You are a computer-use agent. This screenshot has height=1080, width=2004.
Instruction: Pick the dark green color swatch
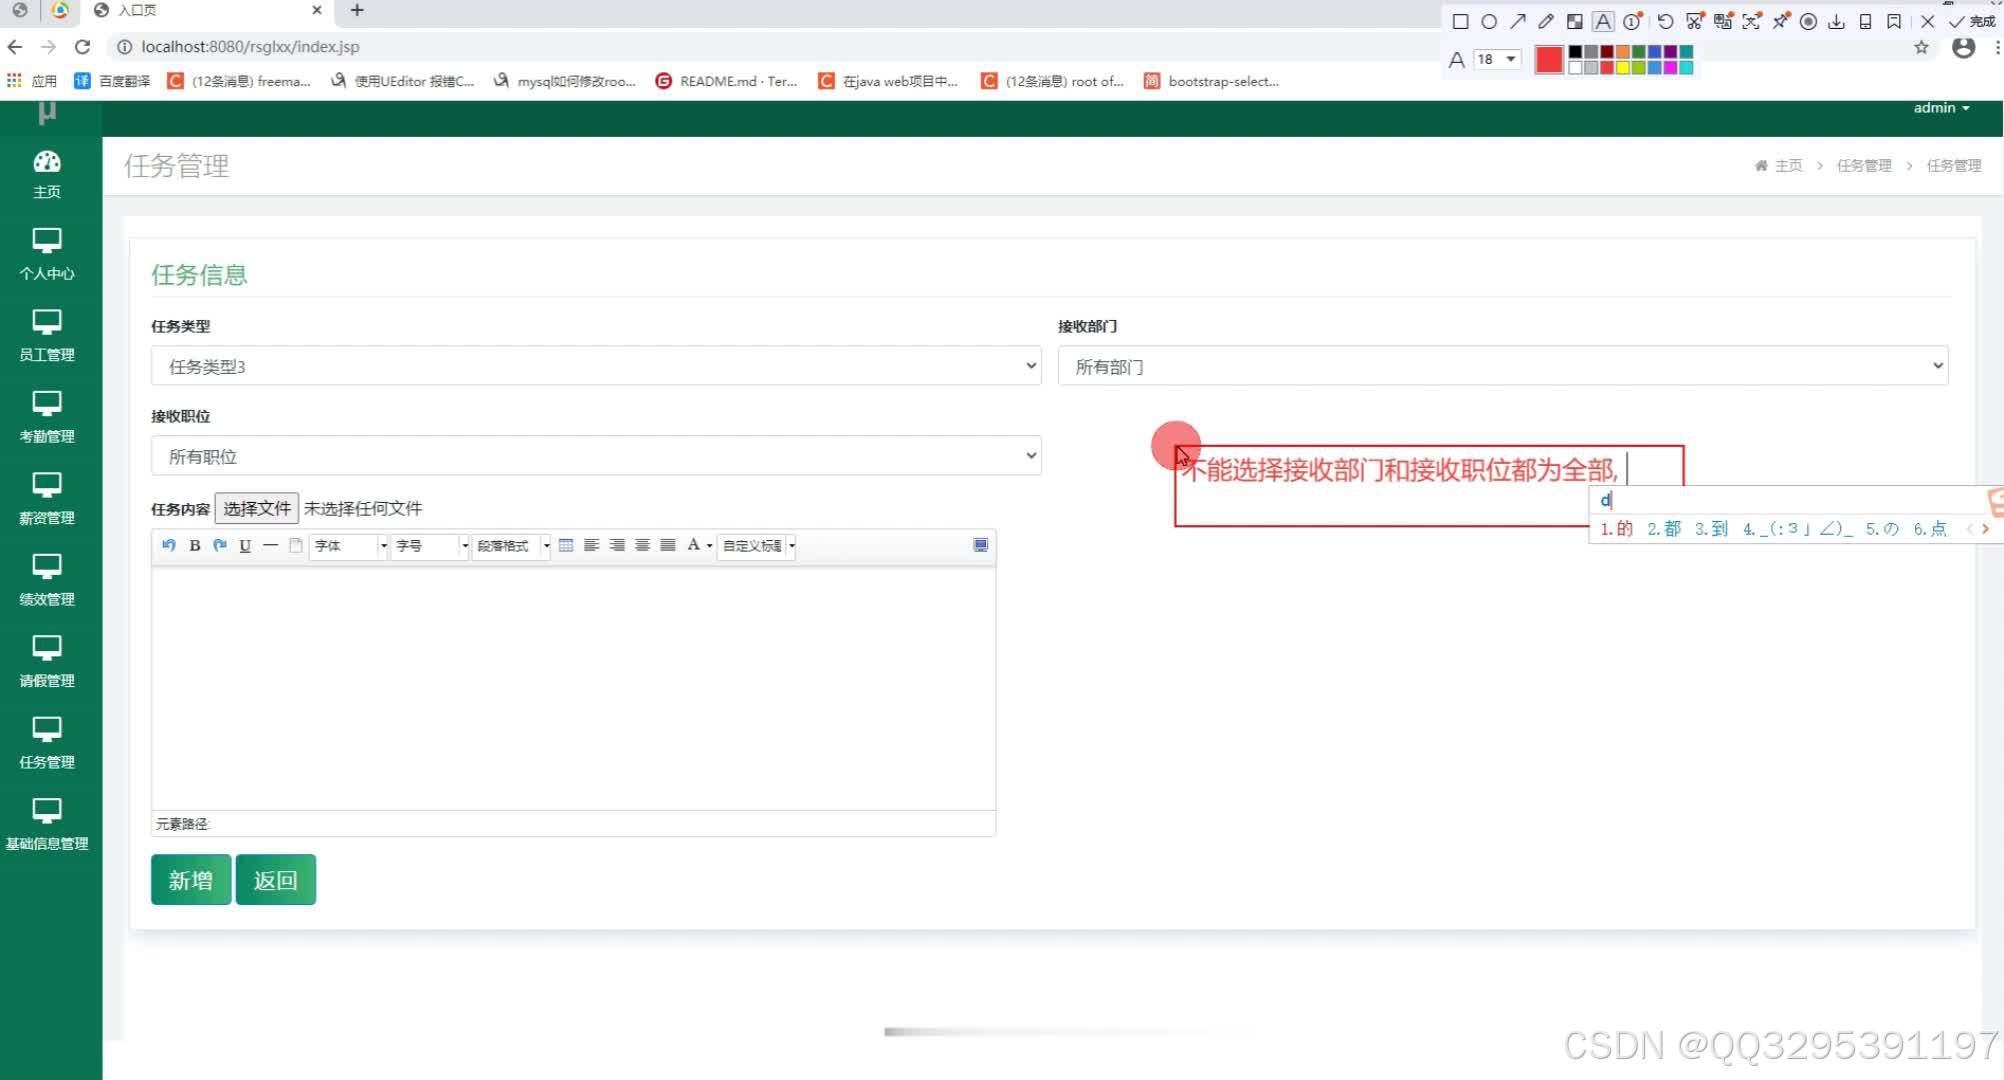tap(1639, 52)
